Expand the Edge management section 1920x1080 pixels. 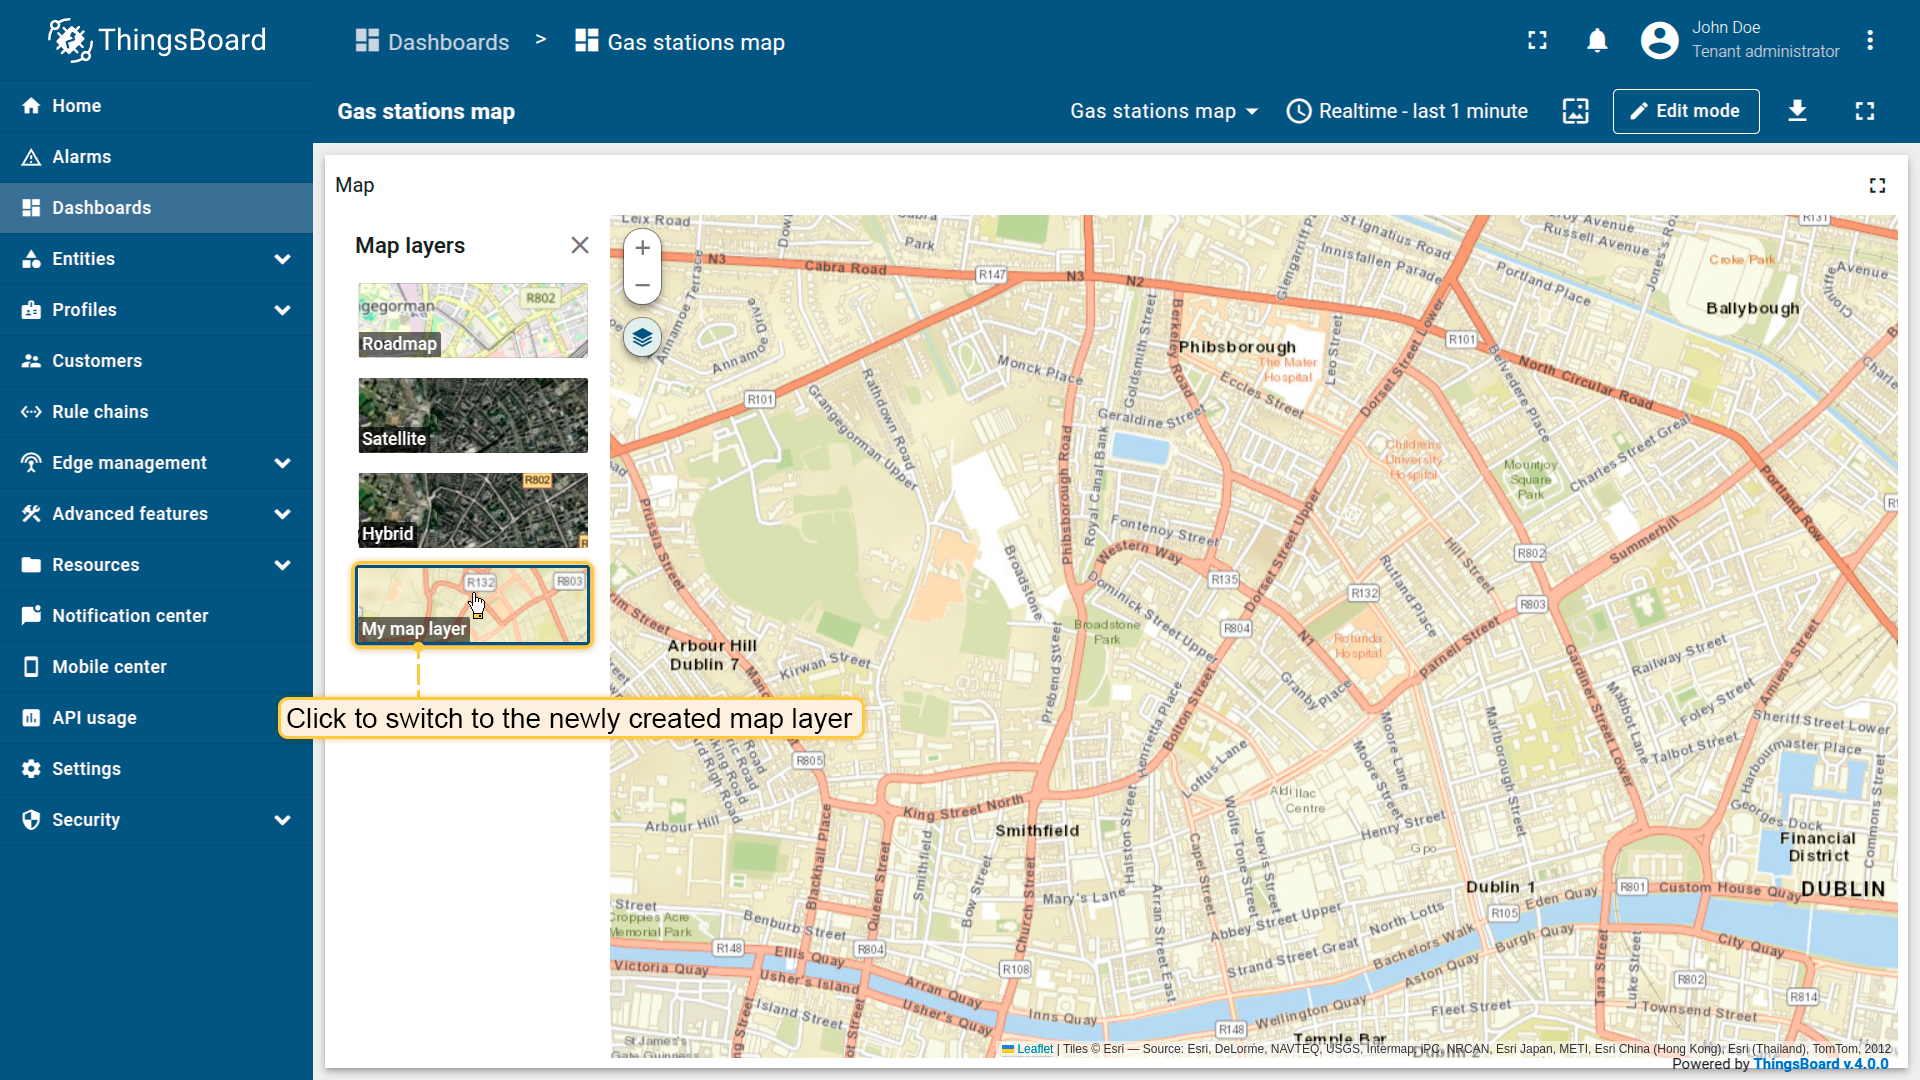click(x=282, y=463)
